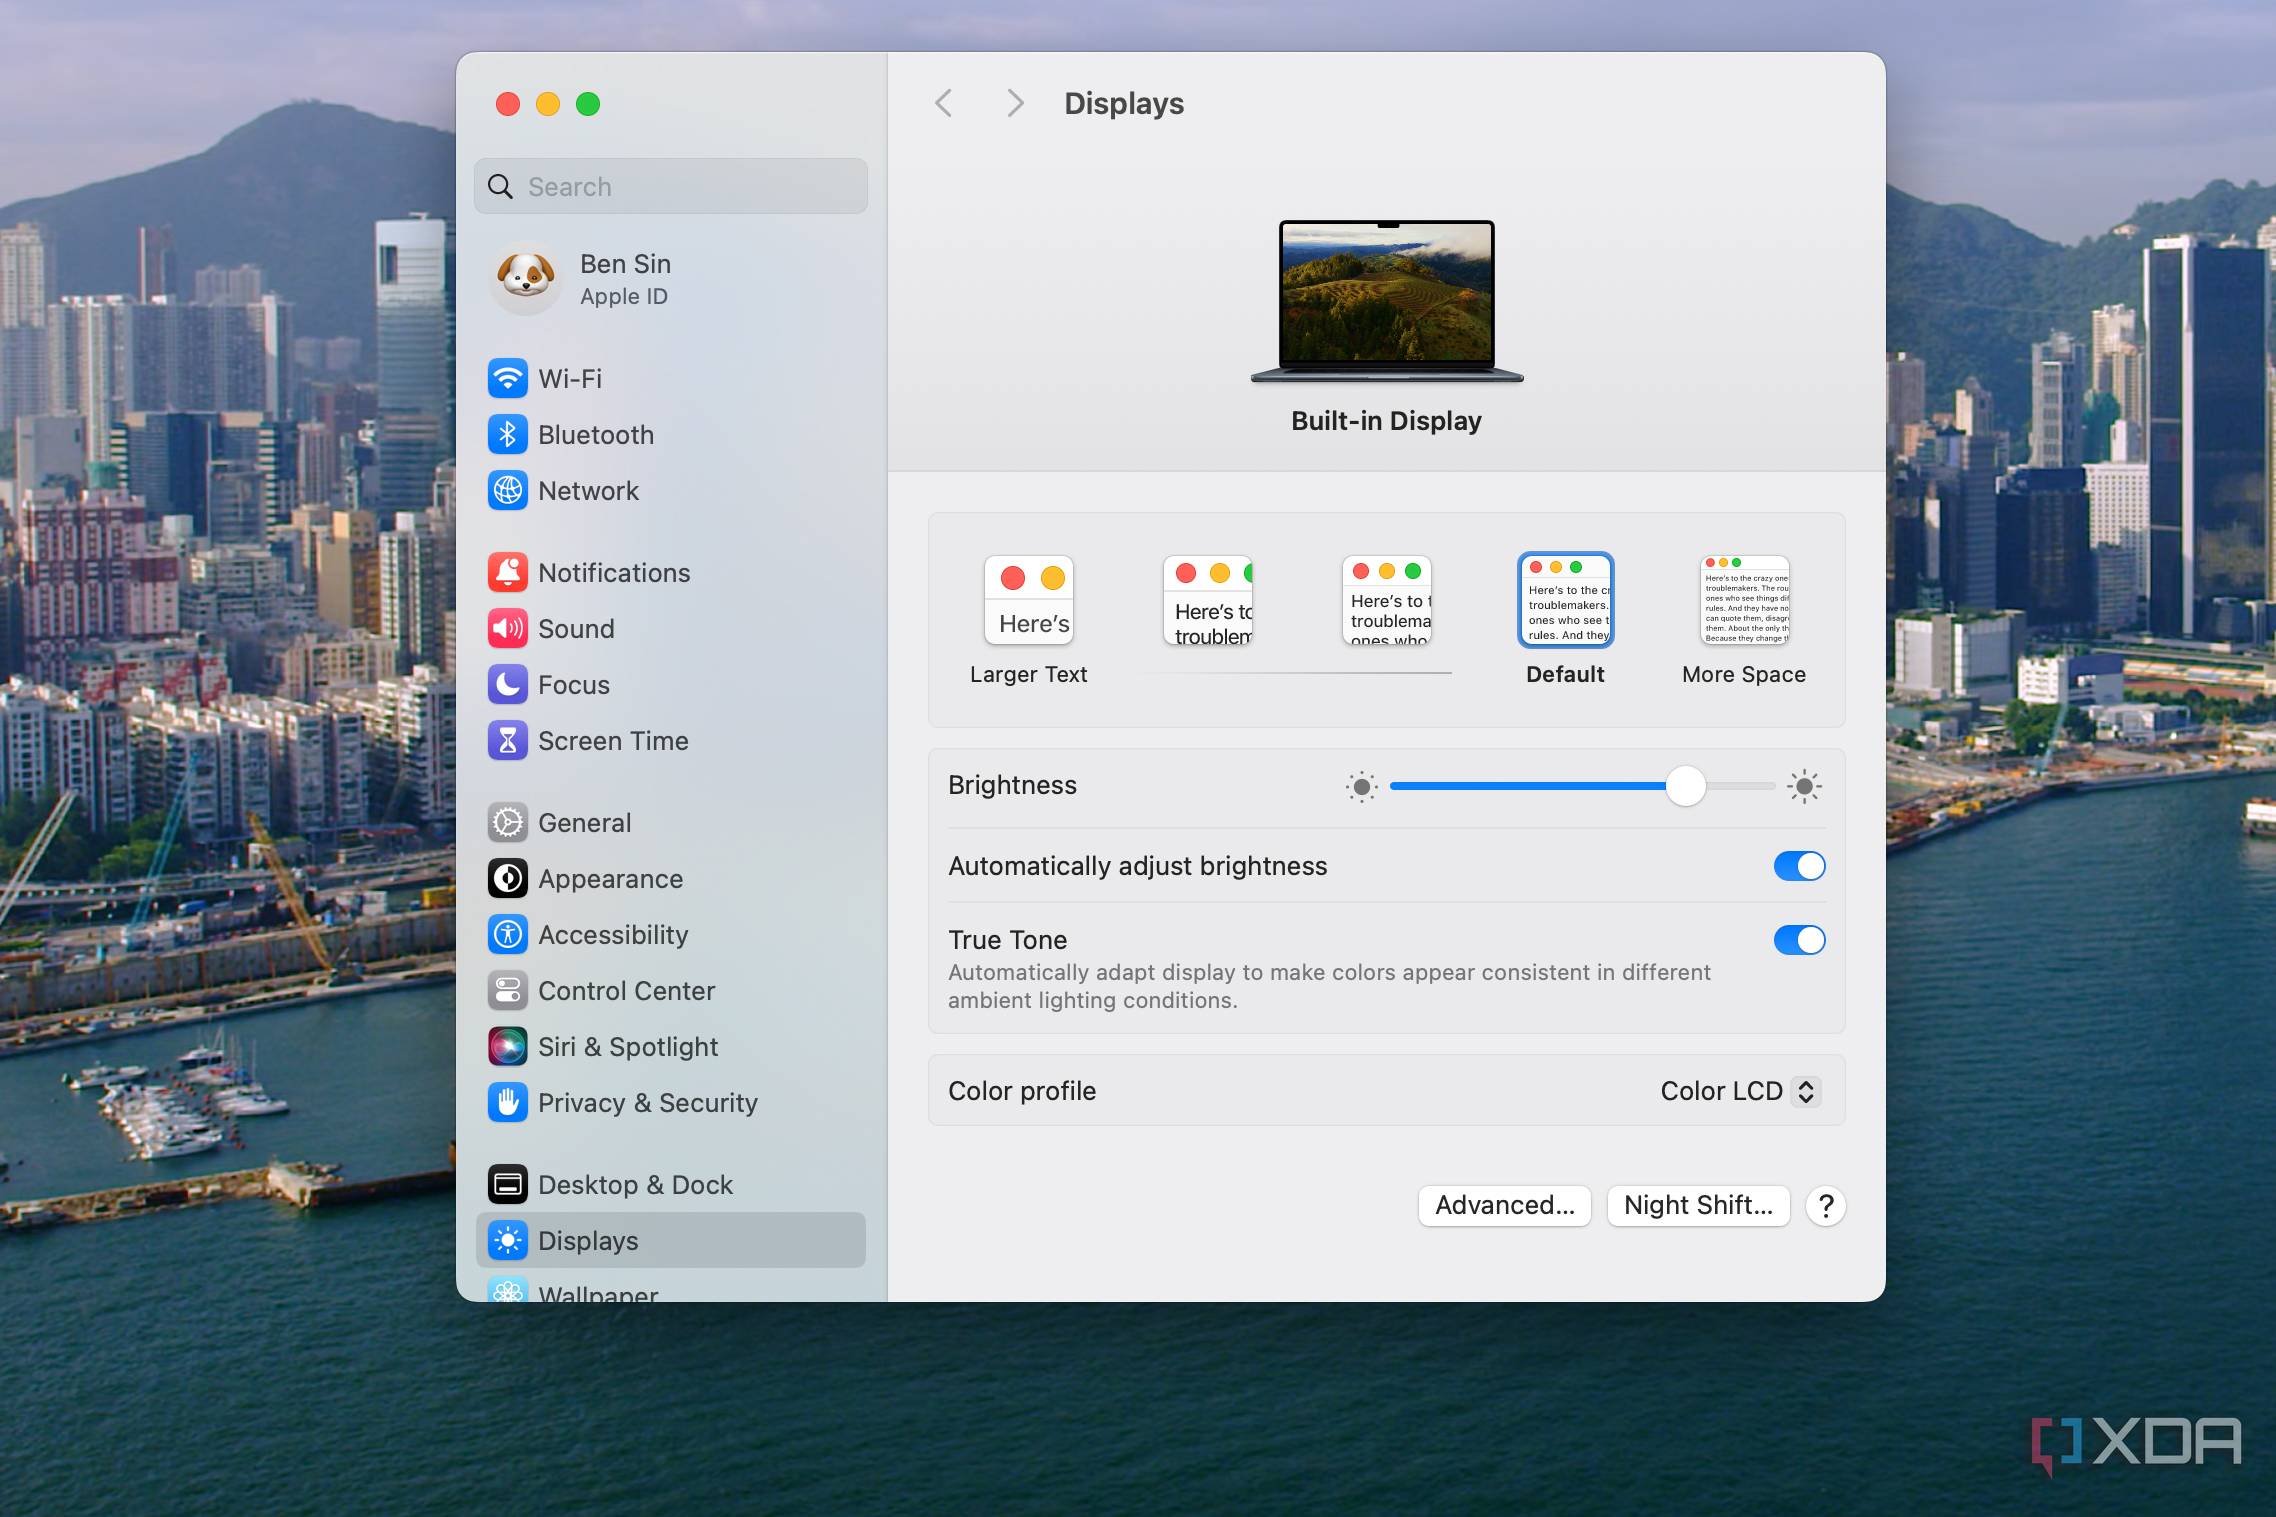Image resolution: width=2276 pixels, height=1517 pixels.
Task: Open the Night Shift... button
Action: click(1698, 1205)
